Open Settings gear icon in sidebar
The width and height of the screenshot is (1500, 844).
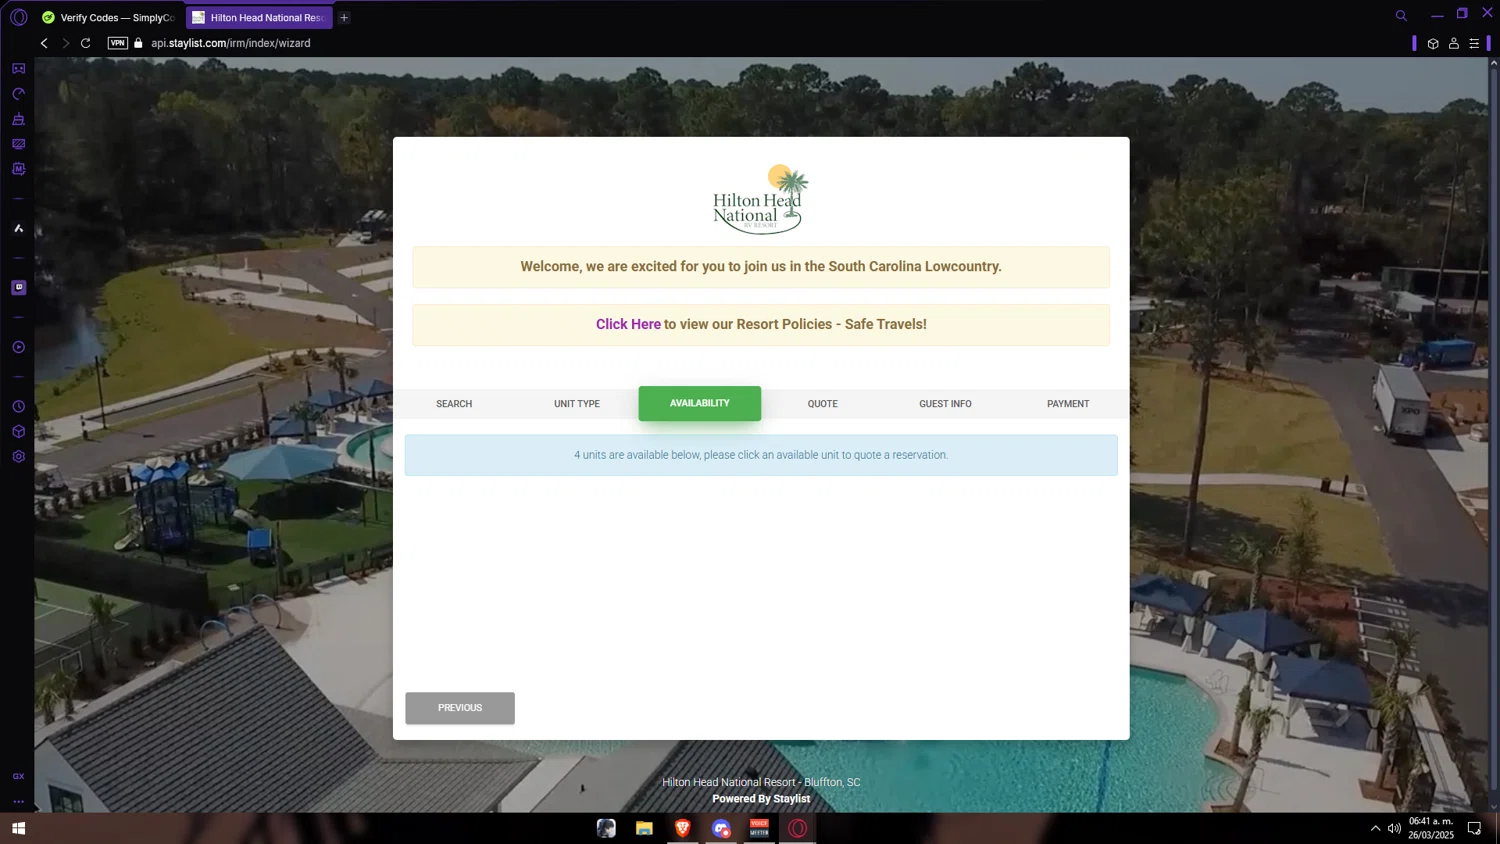coord(18,456)
